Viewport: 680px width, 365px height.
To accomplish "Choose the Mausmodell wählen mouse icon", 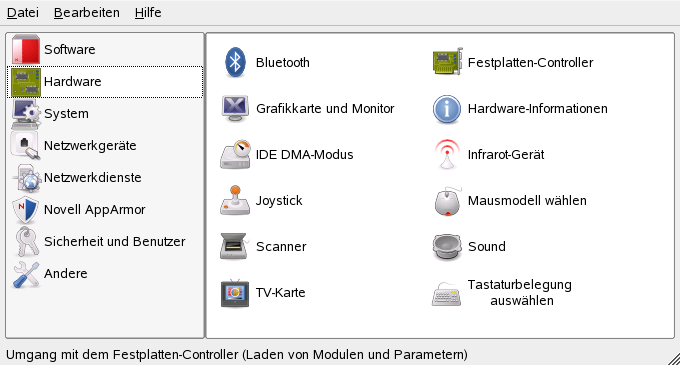I will (447, 201).
